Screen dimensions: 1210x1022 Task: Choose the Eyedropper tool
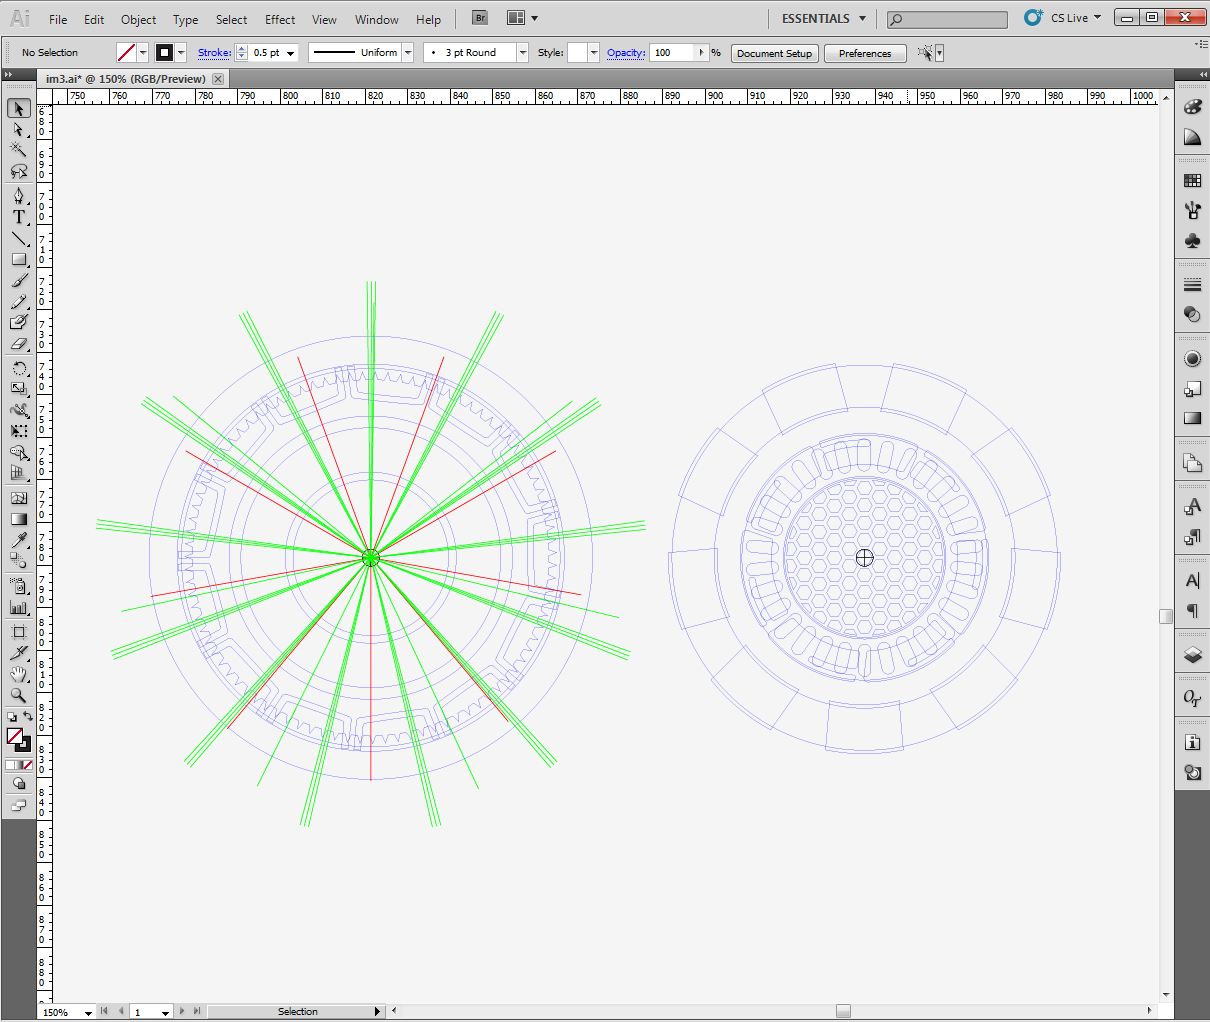pos(19,540)
